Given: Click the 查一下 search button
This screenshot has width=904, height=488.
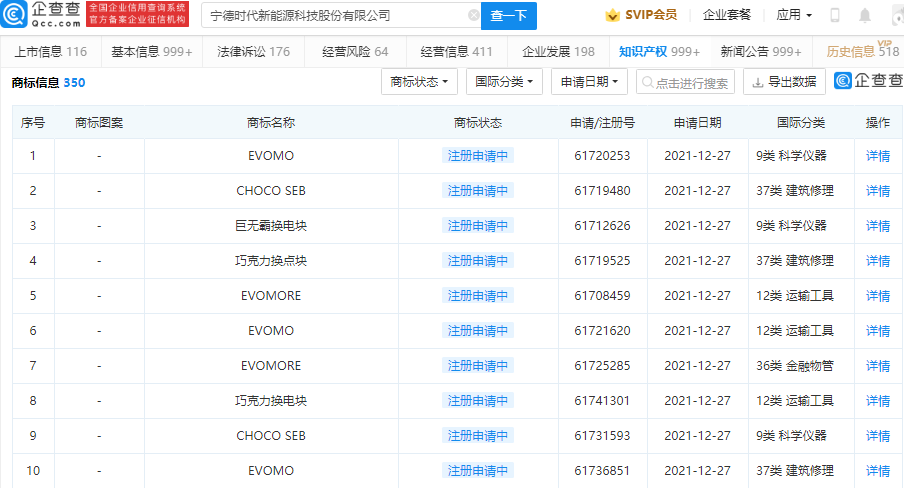Looking at the screenshot, I should (x=508, y=16).
